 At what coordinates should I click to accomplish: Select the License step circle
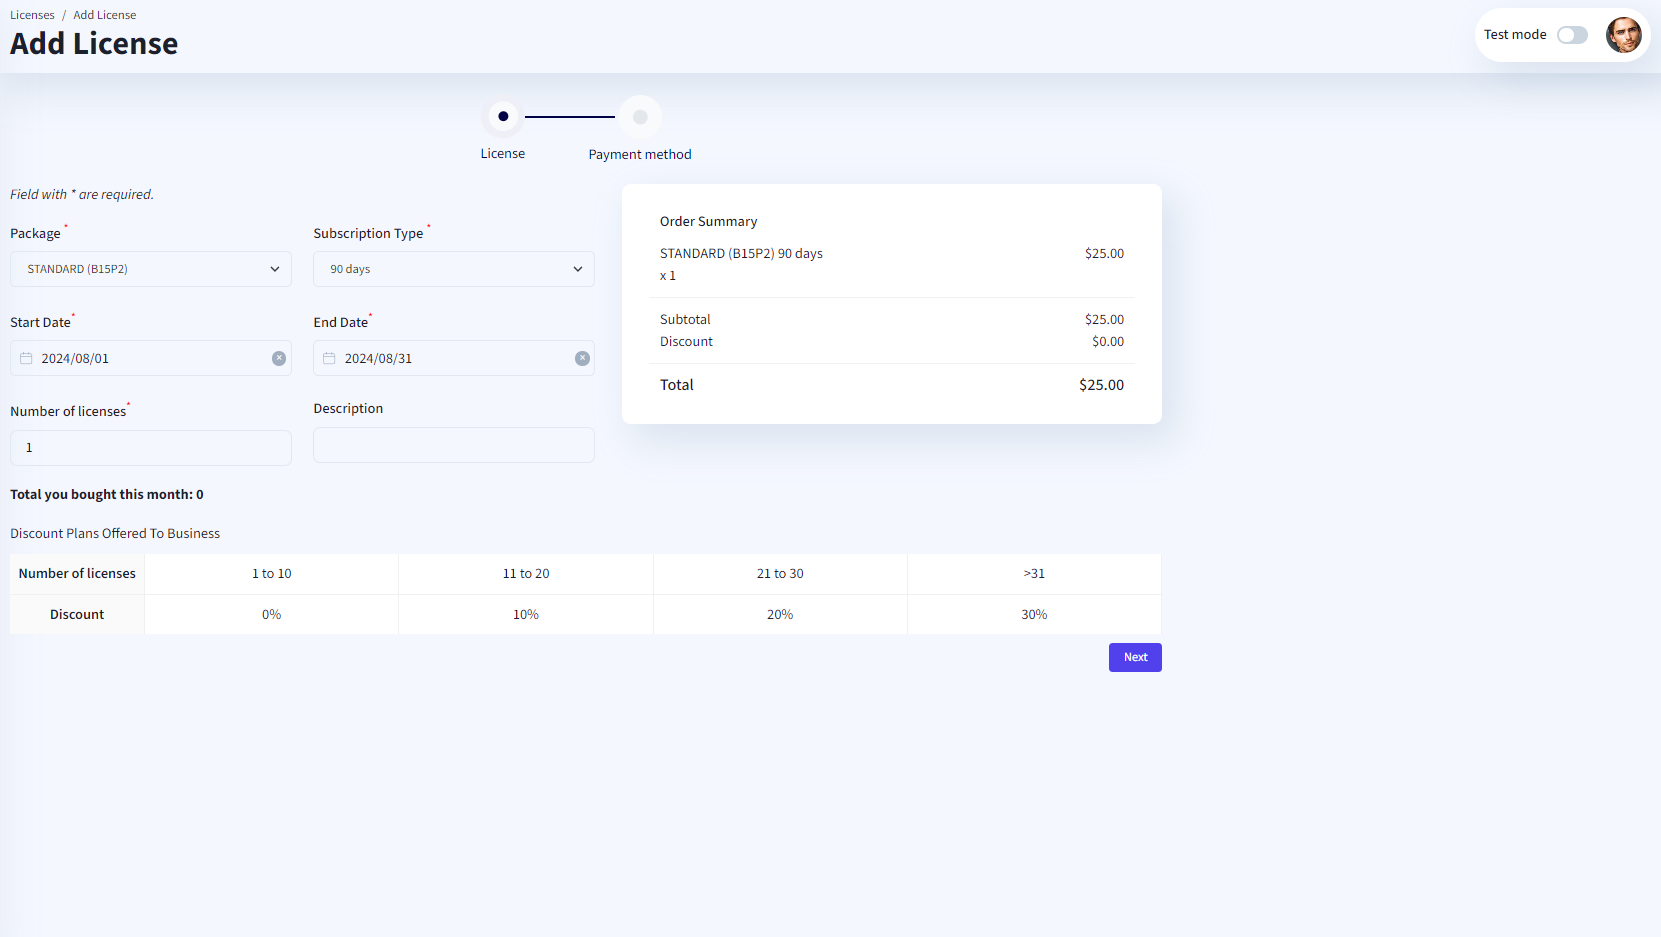pos(503,117)
